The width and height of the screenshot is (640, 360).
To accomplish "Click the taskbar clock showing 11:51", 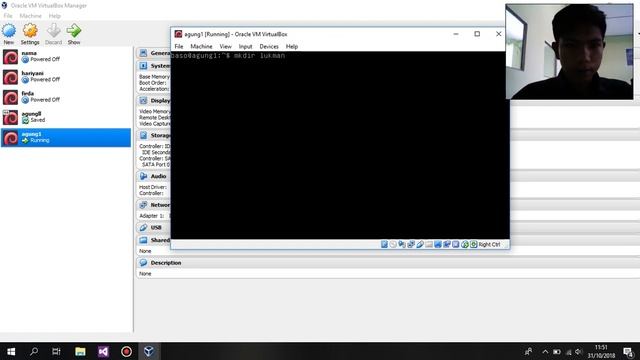I will tap(601, 351).
